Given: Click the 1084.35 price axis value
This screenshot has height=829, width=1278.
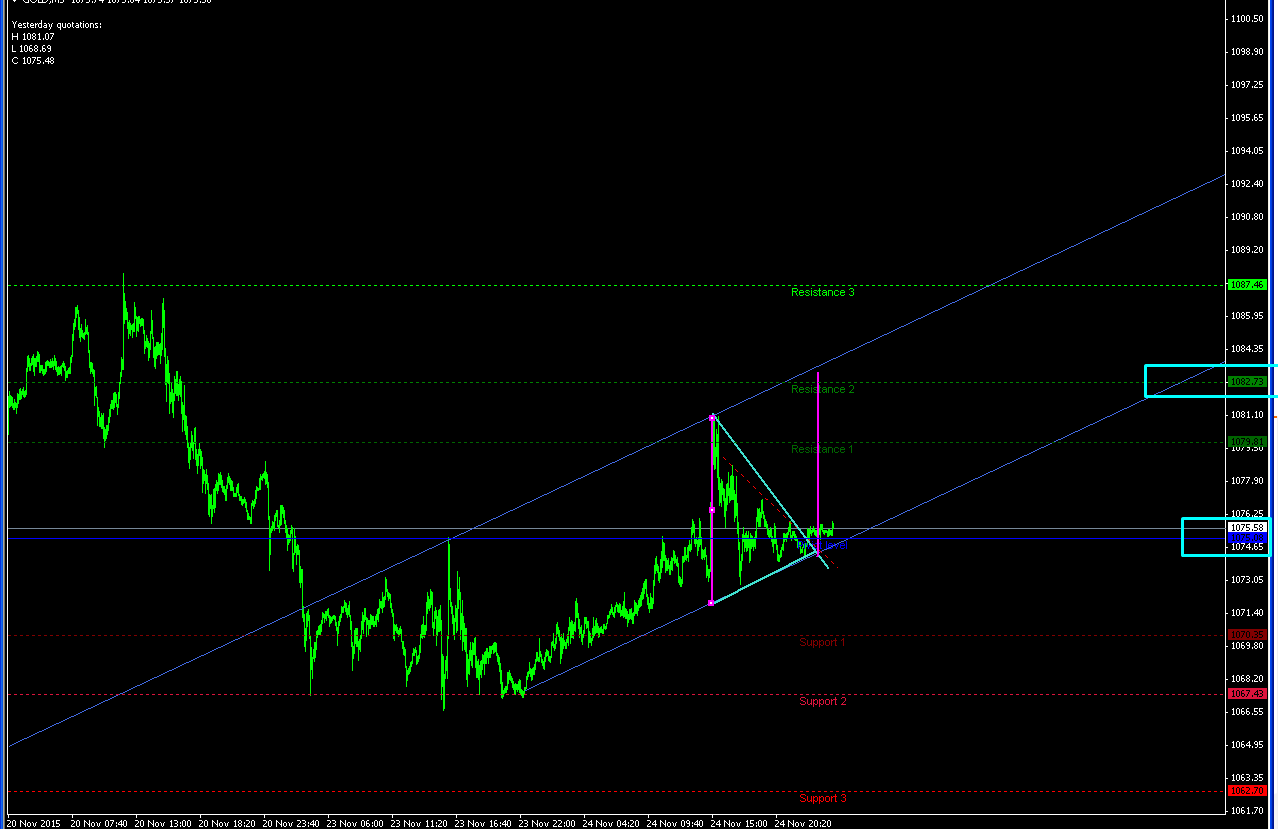Looking at the screenshot, I should [1249, 349].
